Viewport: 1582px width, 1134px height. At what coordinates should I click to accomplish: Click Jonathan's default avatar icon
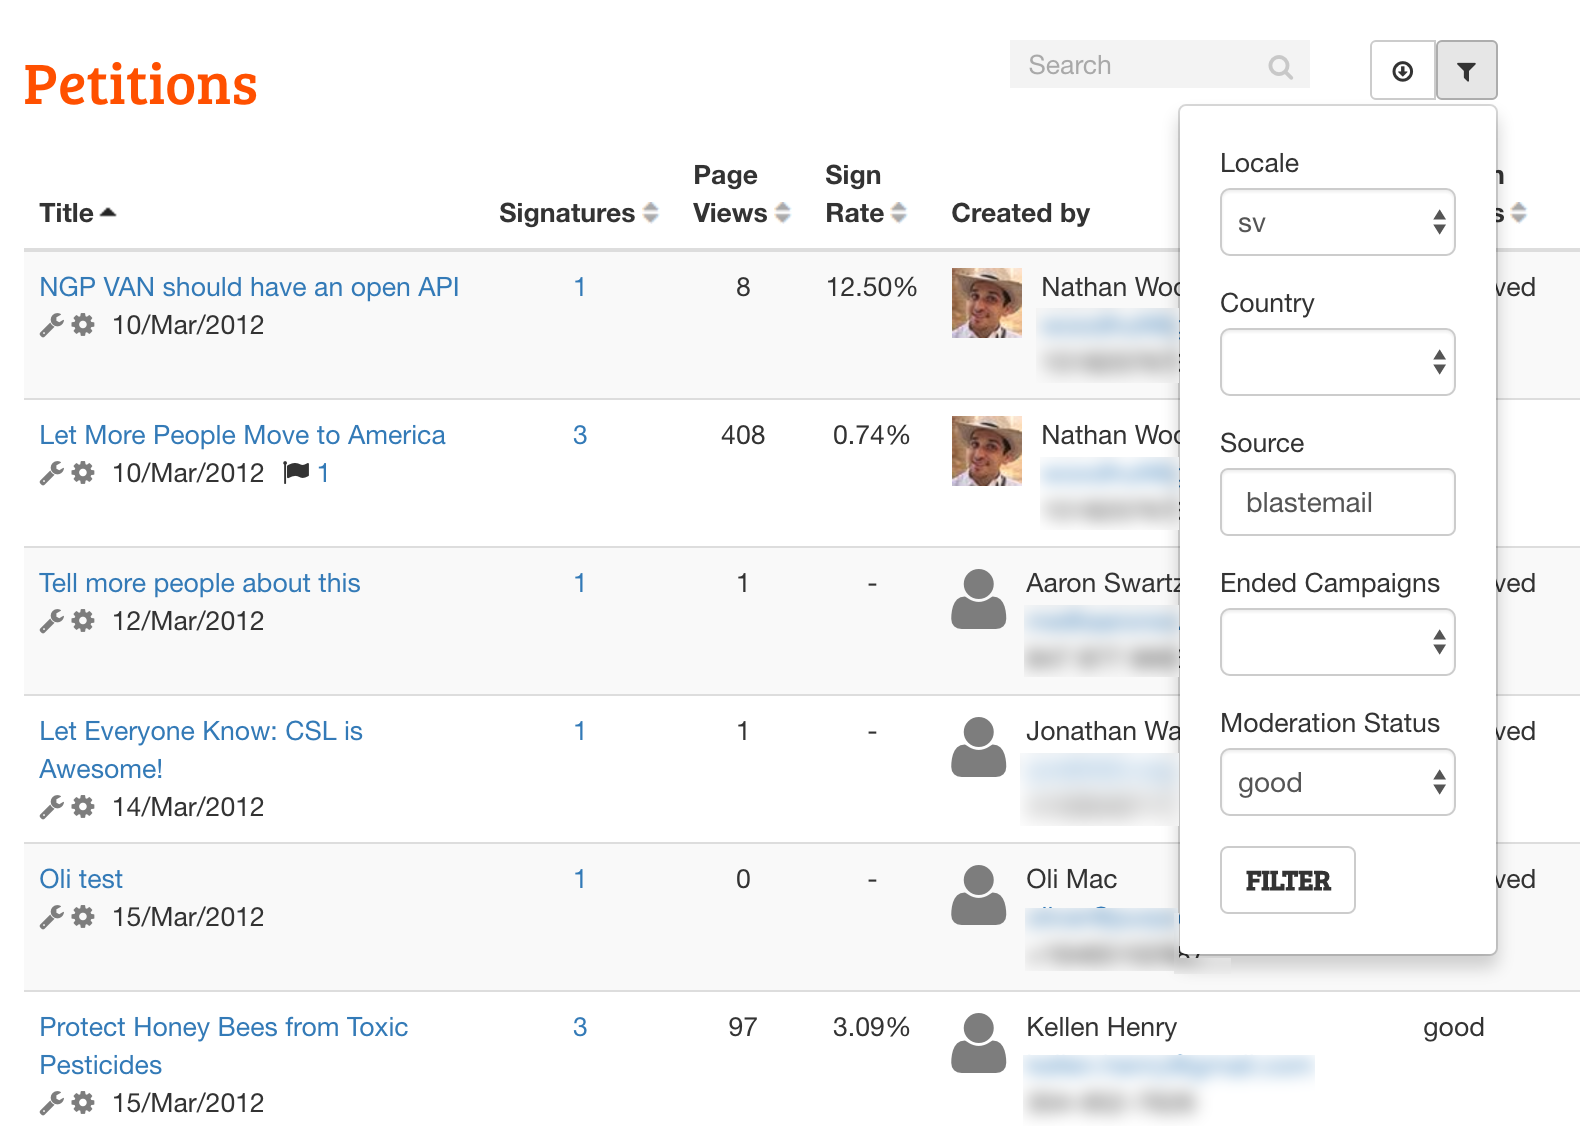[x=978, y=747]
